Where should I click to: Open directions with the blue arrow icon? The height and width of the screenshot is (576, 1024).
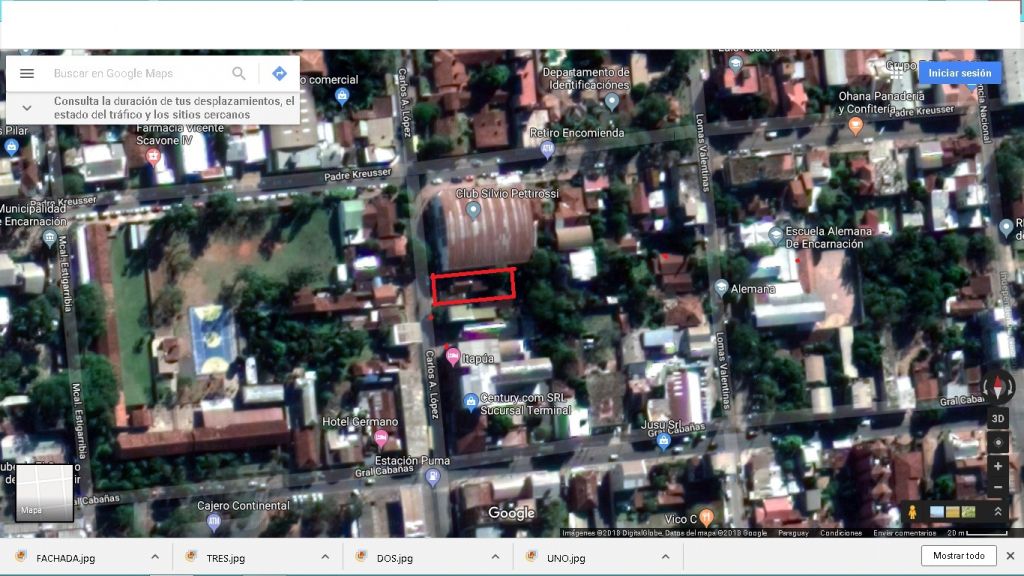[280, 73]
